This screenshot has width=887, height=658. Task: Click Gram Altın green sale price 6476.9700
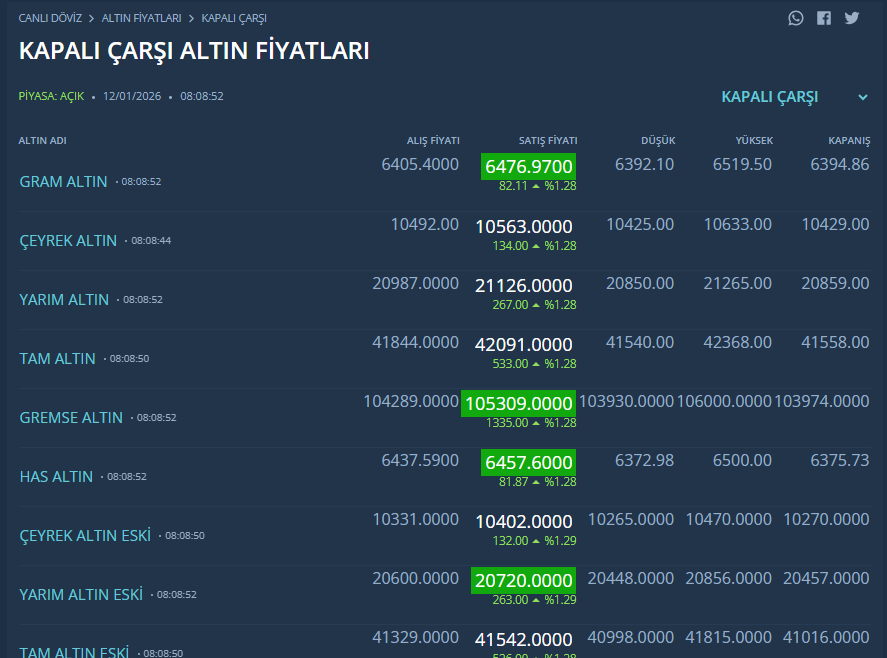point(528,167)
